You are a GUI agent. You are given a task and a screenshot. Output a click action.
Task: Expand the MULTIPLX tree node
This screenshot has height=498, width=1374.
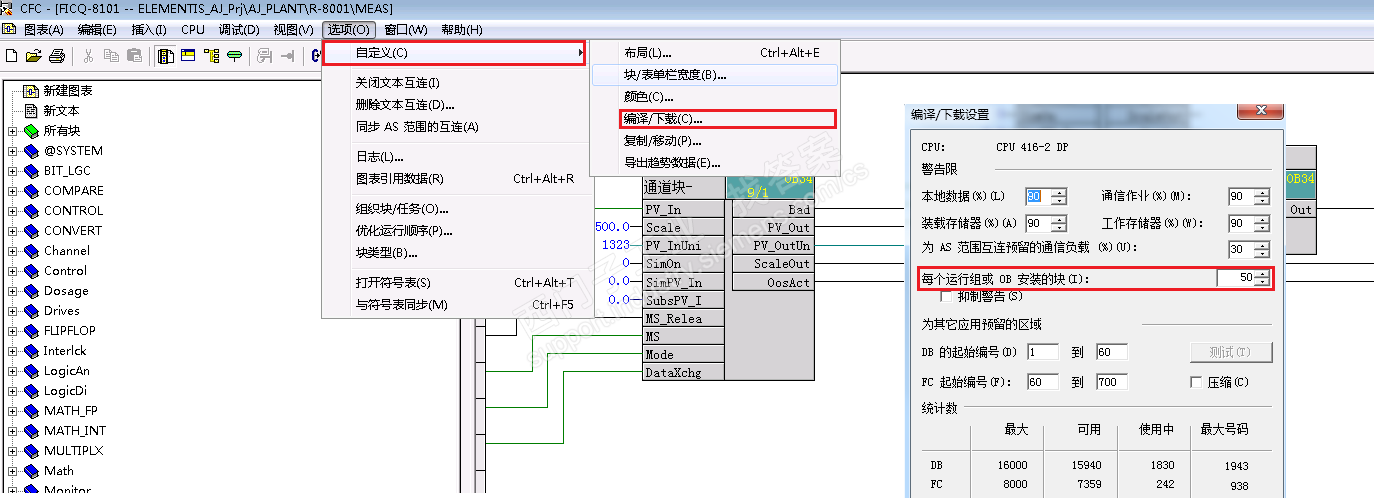[13, 451]
